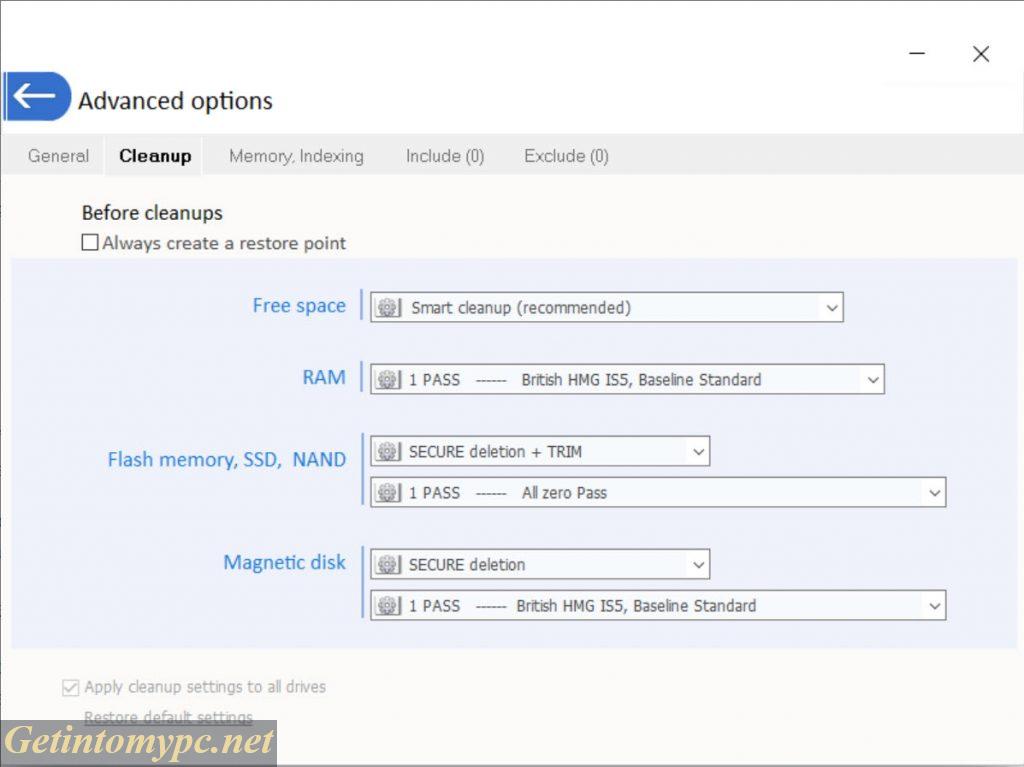Click gear icon in Magnetic disk pass method

pyautogui.click(x=388, y=606)
